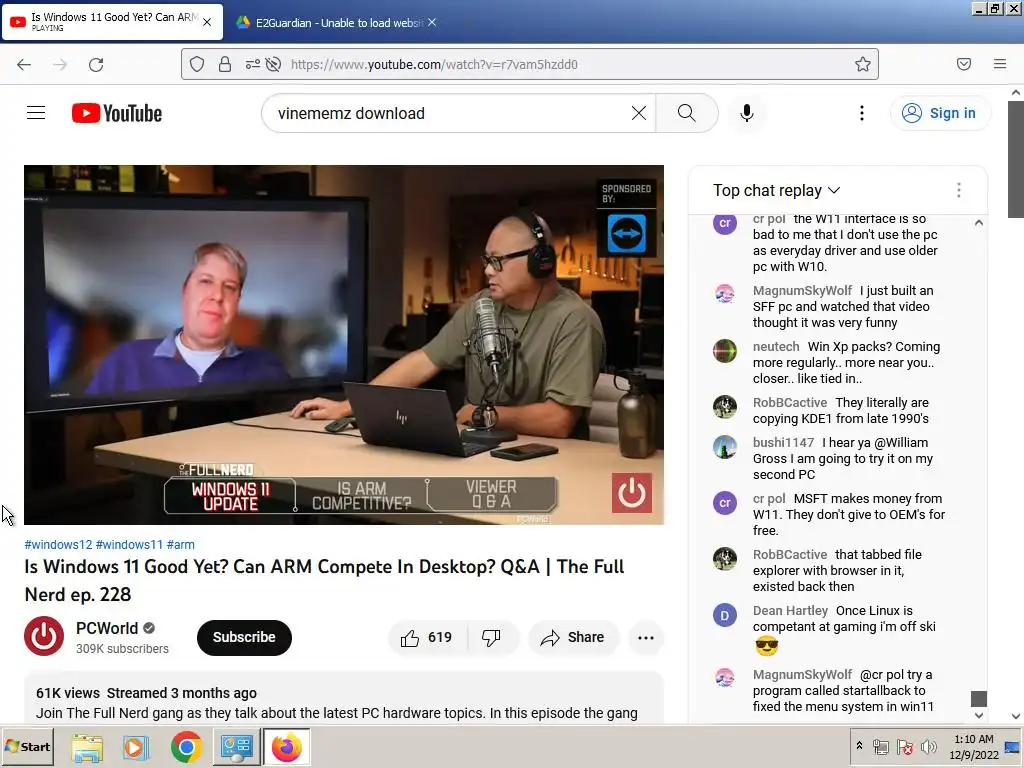Open Control Panel taskbar icon
The height and width of the screenshot is (768, 1024).
236,747
